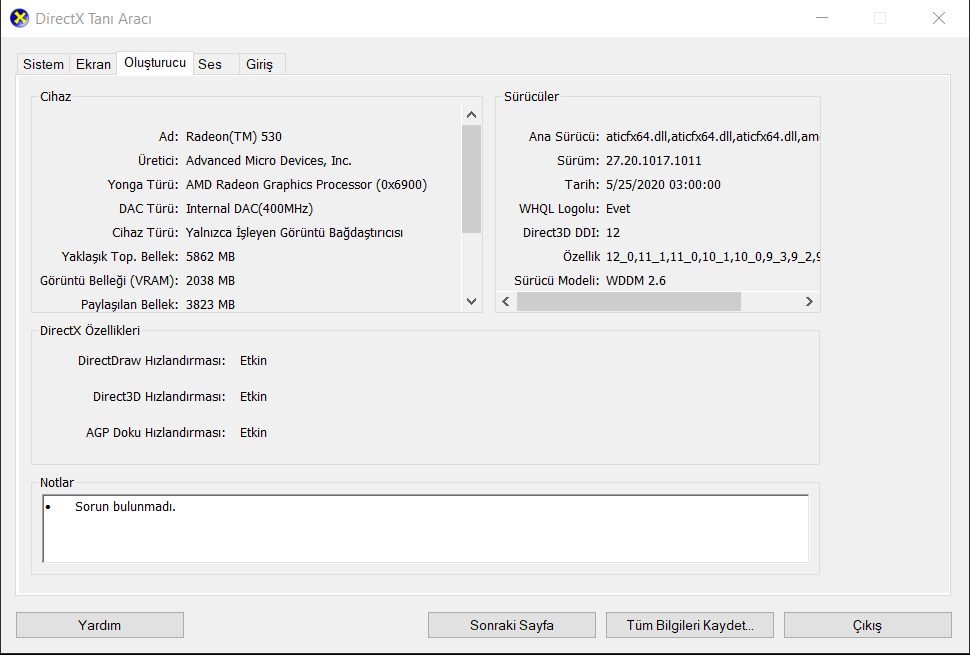Click the Sonraki Sayfa button
Screen dimensions: 970x655
click(x=512, y=625)
